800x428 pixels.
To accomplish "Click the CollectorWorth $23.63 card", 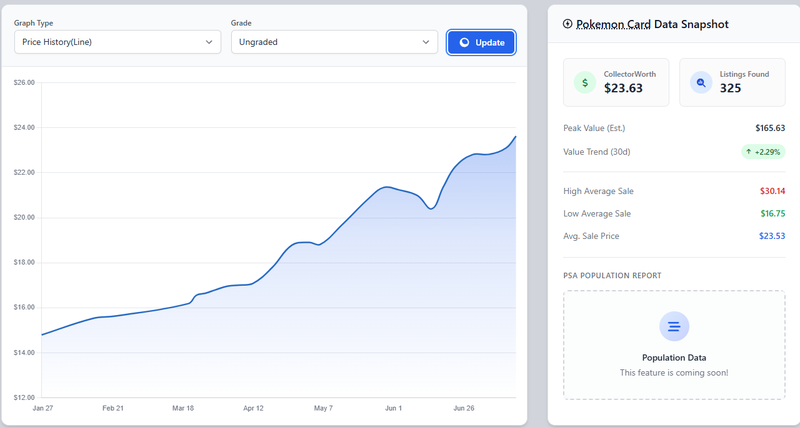I will click(616, 83).
